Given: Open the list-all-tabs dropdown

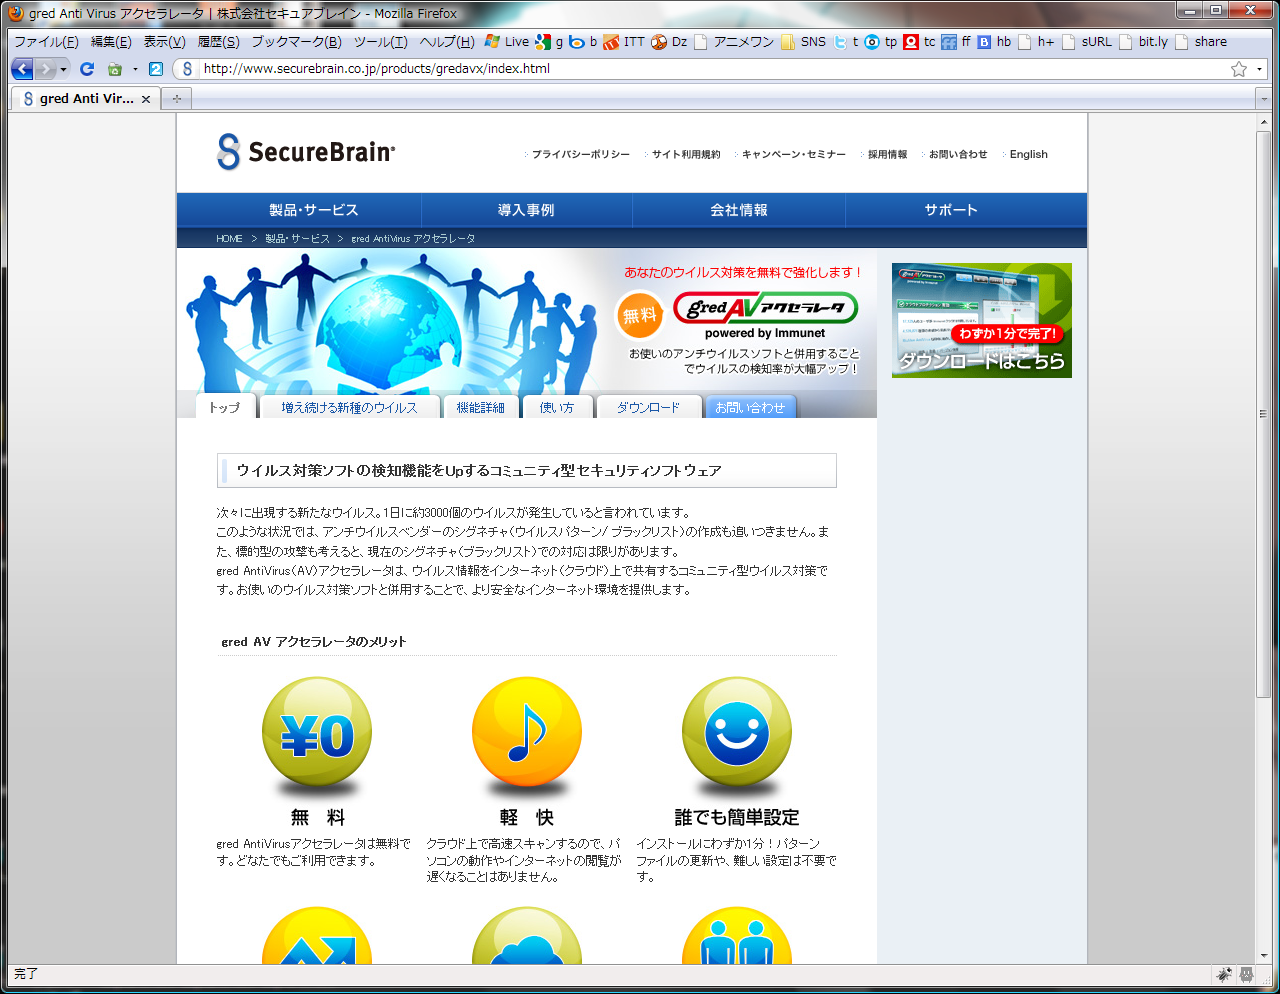Looking at the screenshot, I should (1262, 99).
